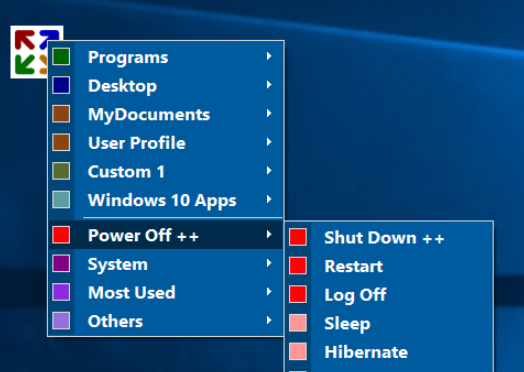Expand the Others submenu arrow

pyautogui.click(x=269, y=321)
